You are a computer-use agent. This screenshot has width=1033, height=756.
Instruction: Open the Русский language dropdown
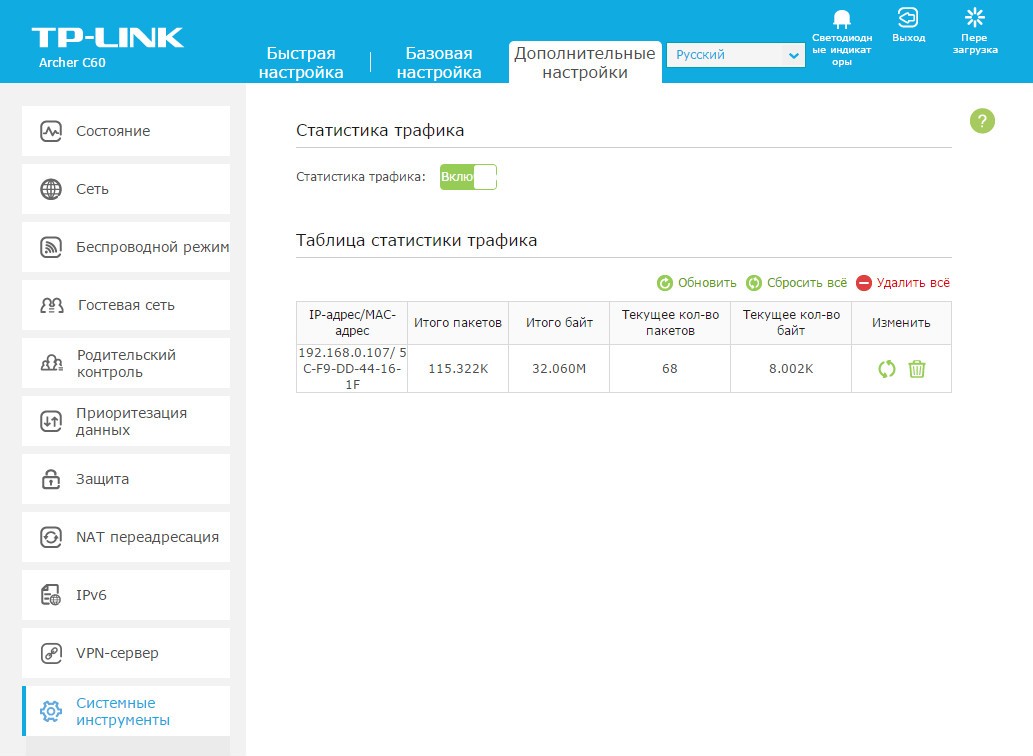click(x=735, y=56)
